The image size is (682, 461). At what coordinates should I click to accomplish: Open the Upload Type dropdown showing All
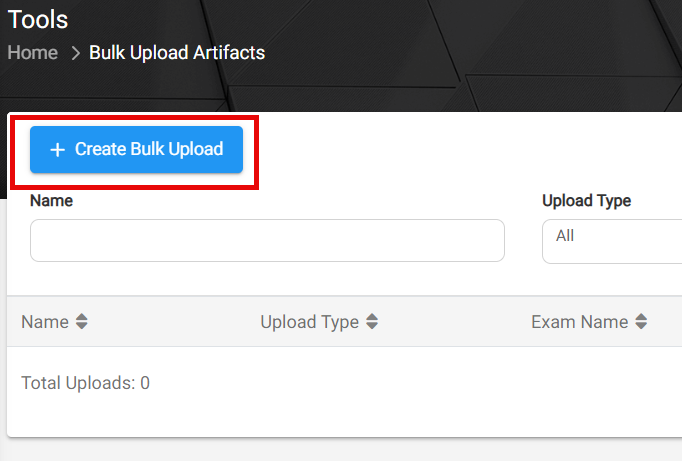pos(612,241)
